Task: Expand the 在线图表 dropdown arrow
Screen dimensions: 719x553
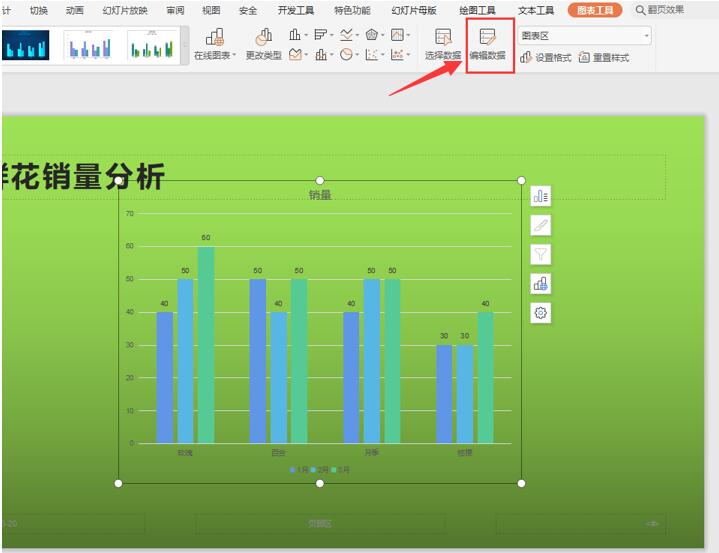Action: tap(234, 55)
